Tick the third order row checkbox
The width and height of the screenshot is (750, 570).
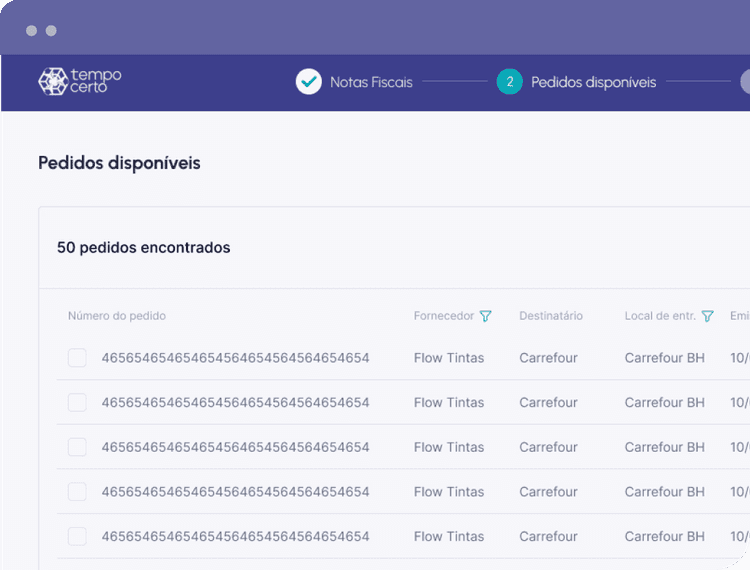click(x=77, y=447)
